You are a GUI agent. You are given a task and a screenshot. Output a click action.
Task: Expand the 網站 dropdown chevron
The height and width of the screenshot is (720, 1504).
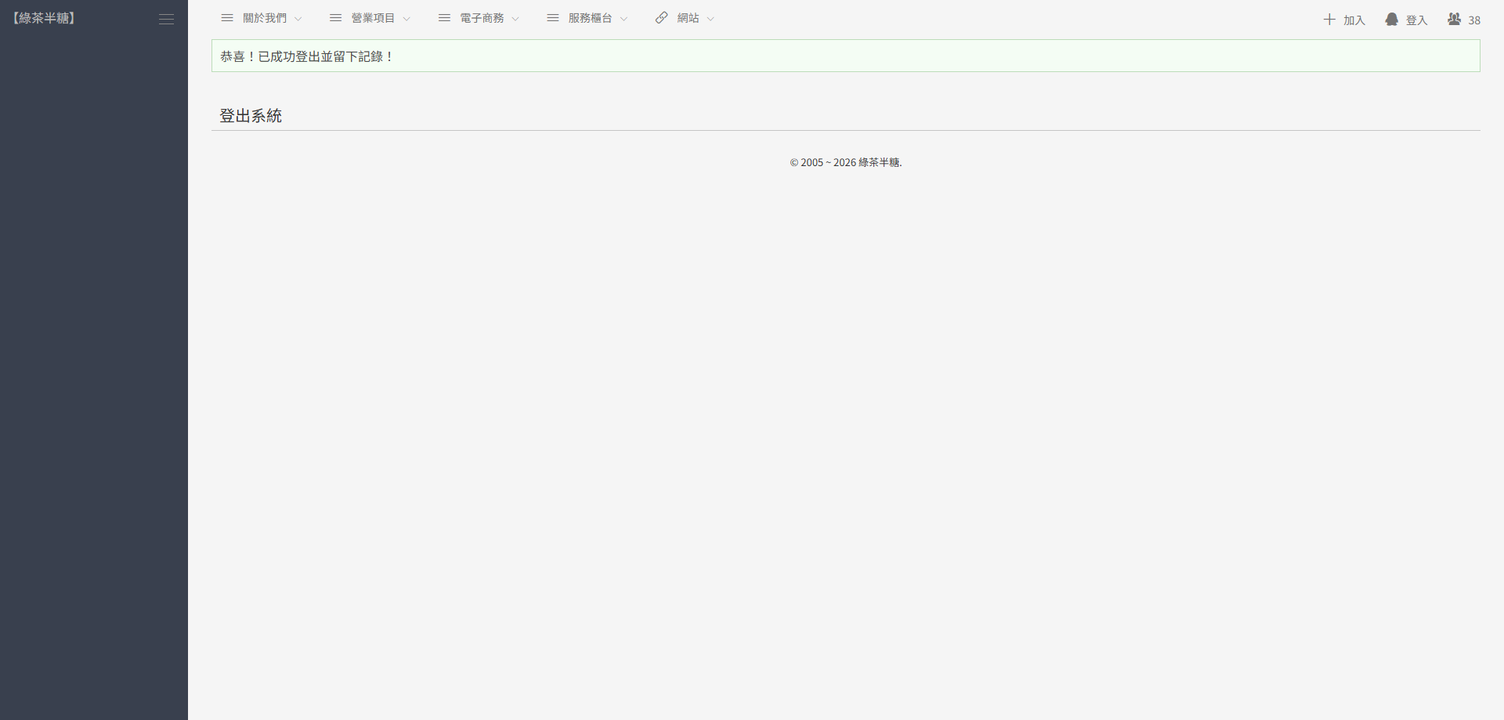click(711, 19)
